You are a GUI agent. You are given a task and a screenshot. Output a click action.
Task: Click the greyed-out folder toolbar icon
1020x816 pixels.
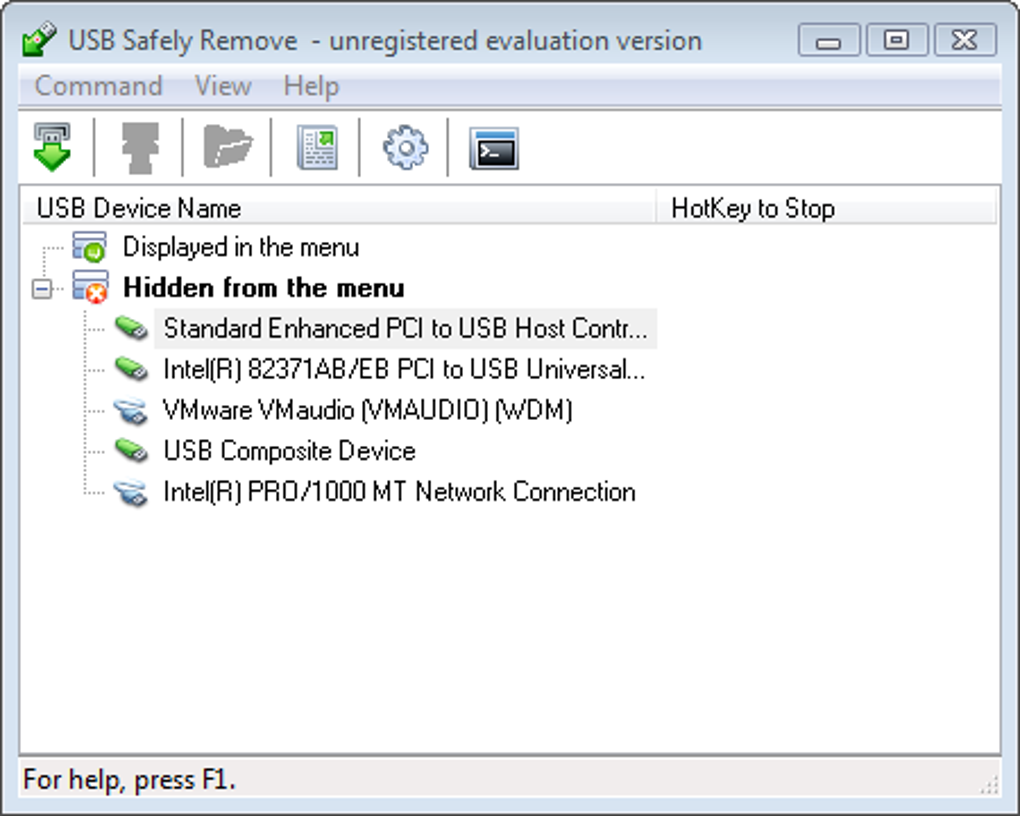tap(228, 149)
